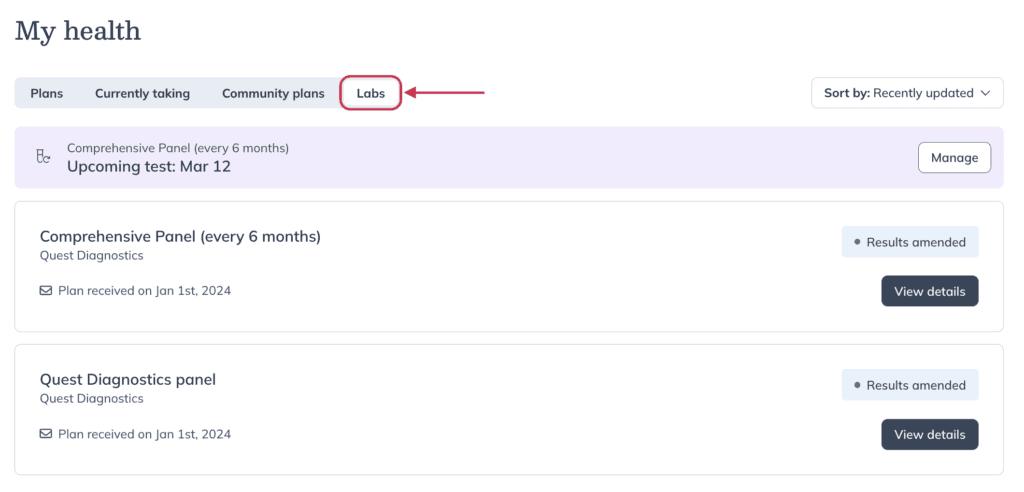
Task: Click envelope icon under Comprehensive Panel card
Action: [46, 291]
